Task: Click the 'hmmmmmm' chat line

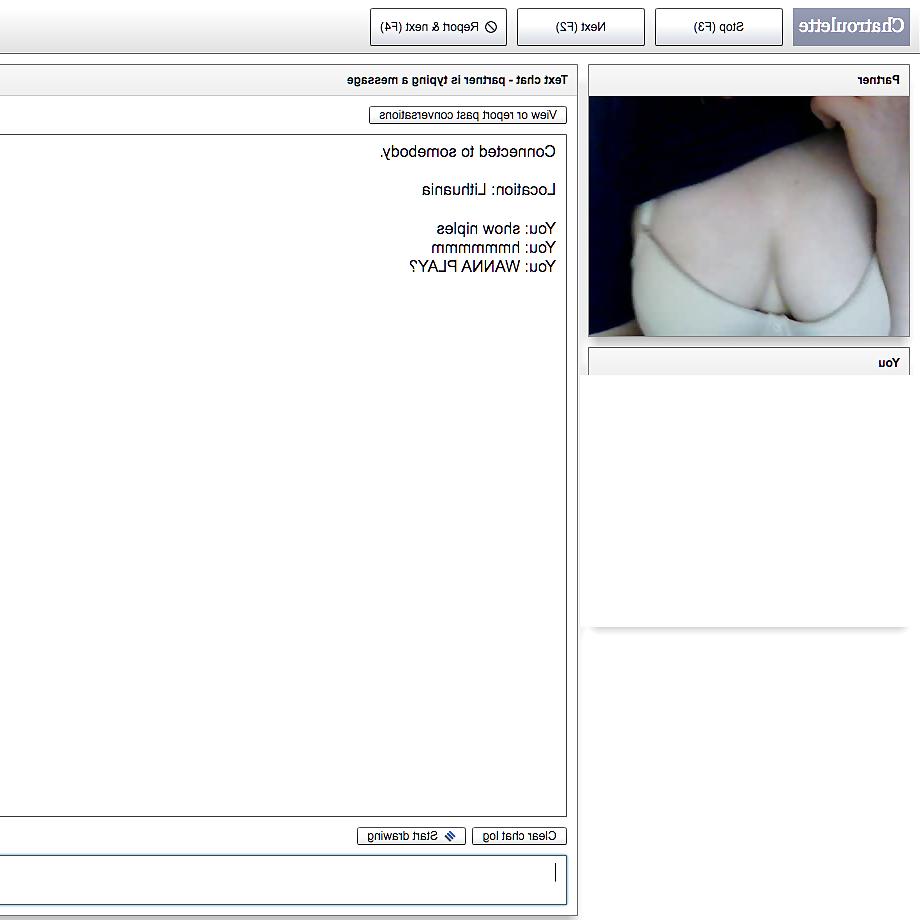Action: pos(493,248)
